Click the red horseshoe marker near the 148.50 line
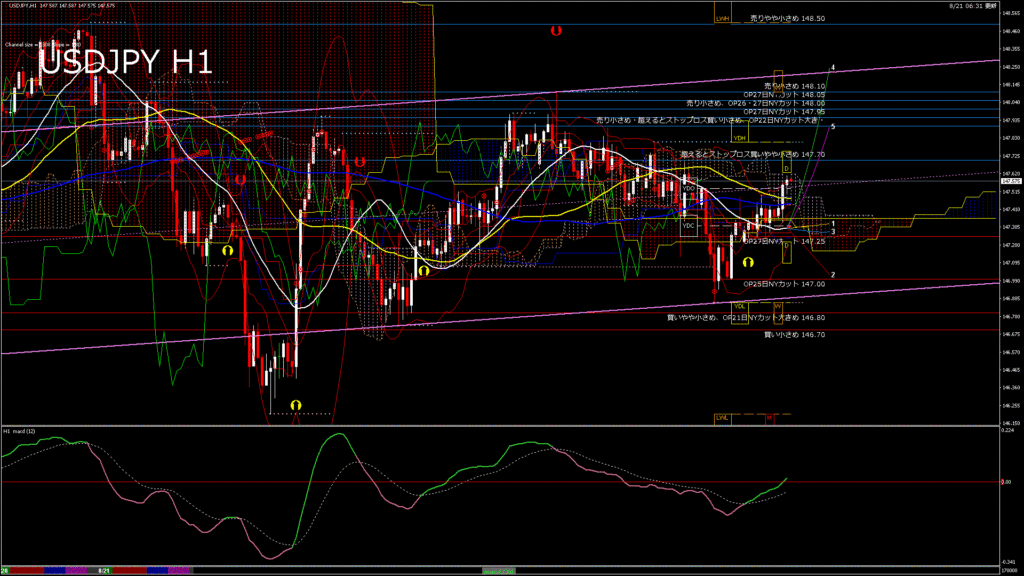The image size is (1024, 576). (556, 31)
